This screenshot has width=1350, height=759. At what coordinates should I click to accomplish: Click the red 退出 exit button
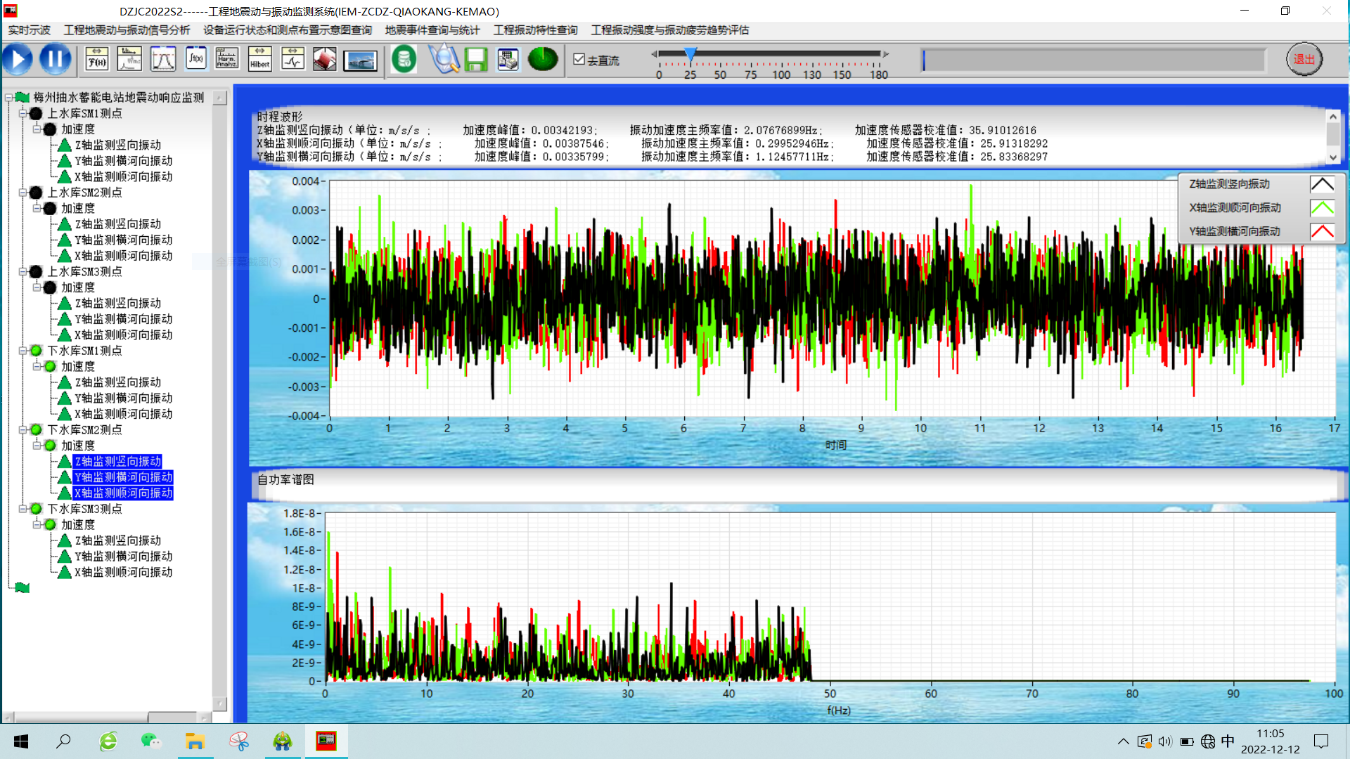(x=1304, y=59)
